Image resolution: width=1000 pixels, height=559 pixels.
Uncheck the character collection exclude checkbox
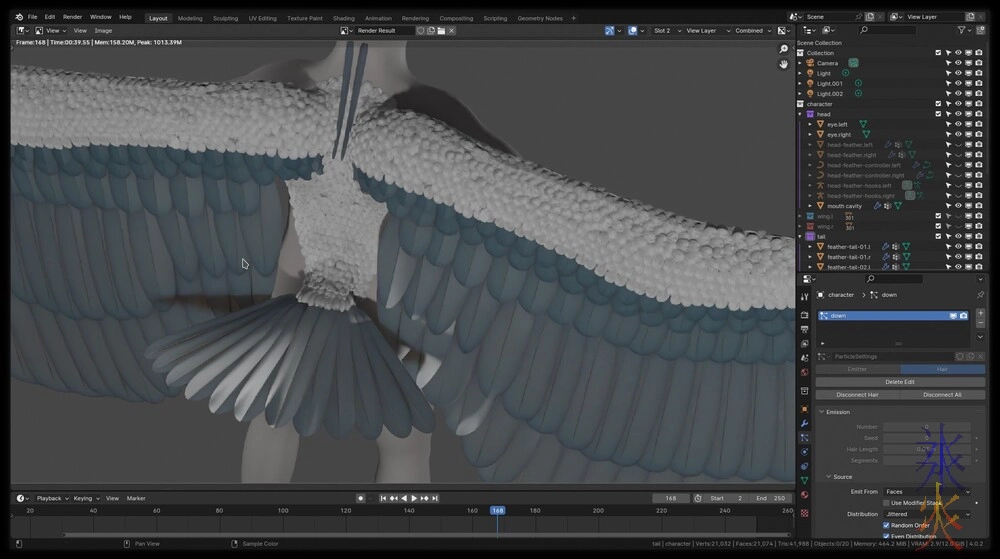(938, 104)
